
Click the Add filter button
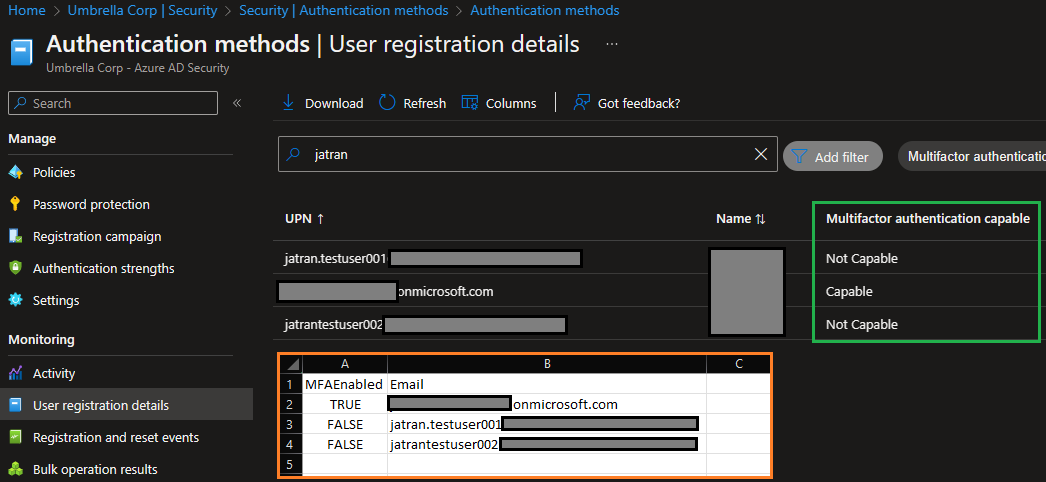833,157
